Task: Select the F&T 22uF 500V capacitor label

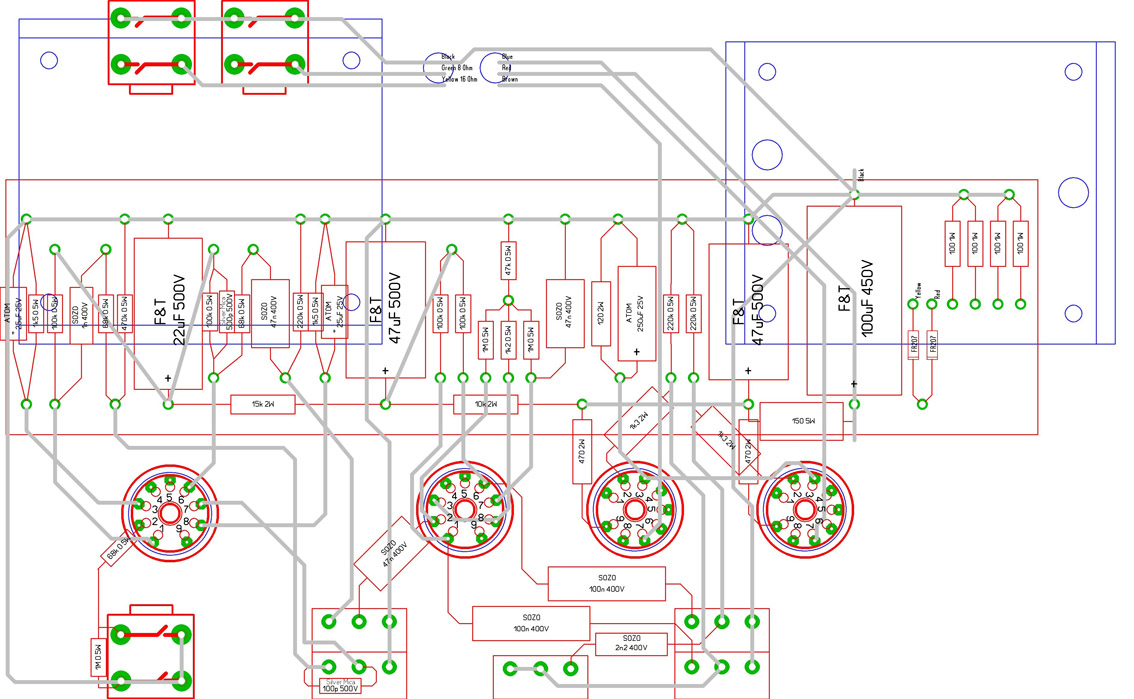Action: tap(169, 311)
